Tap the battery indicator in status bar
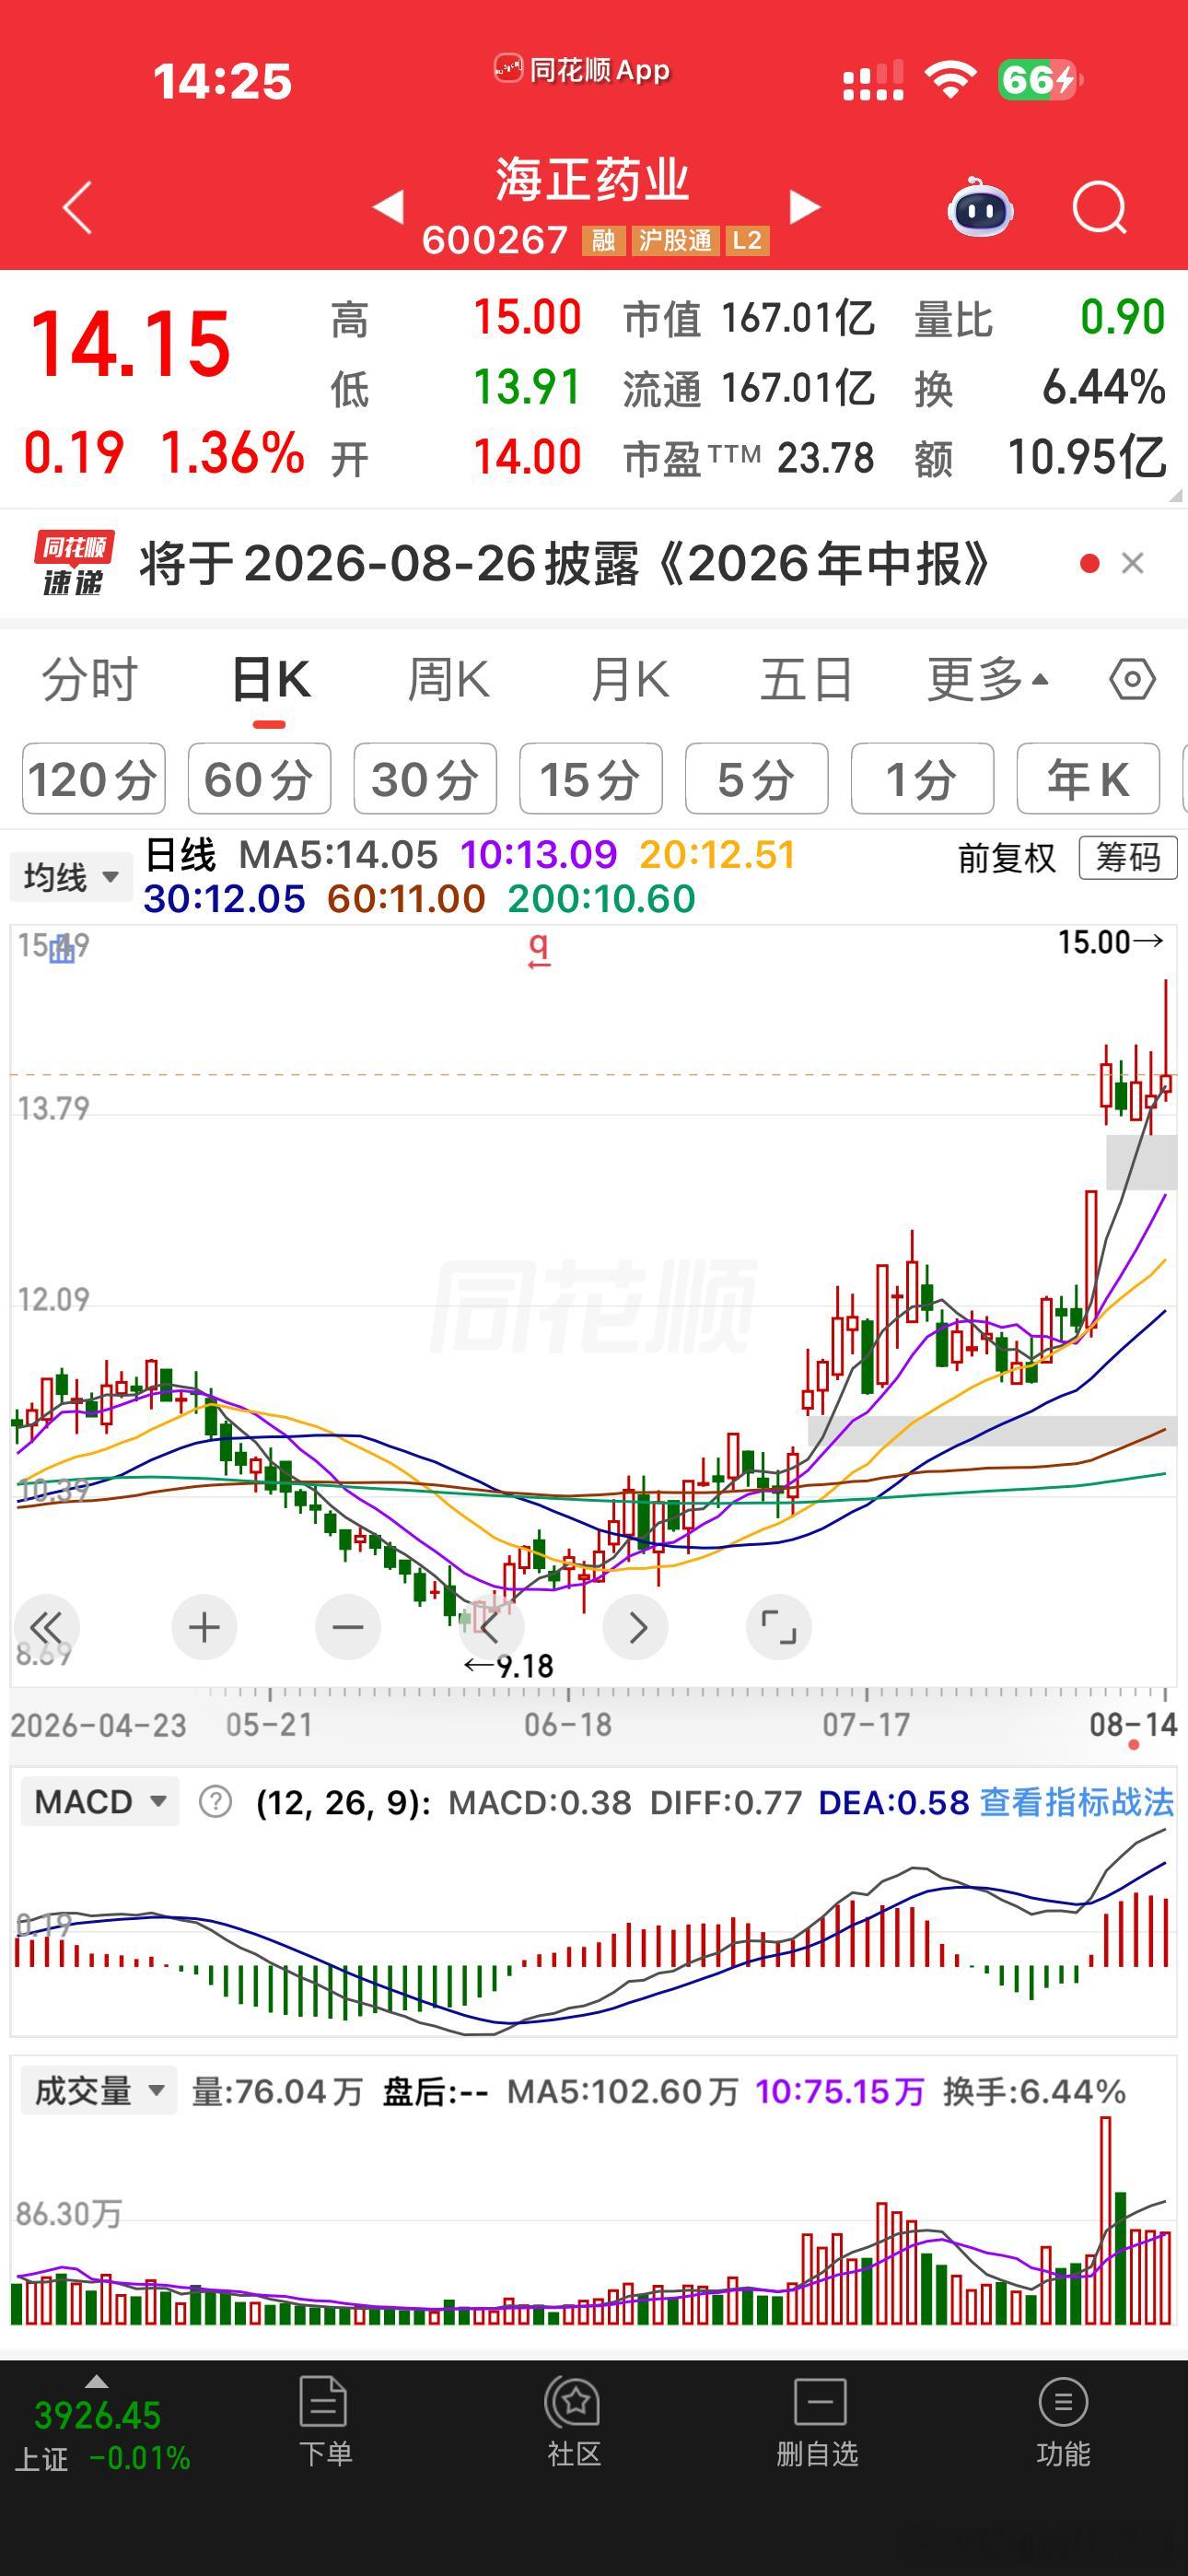1188x2576 pixels. tap(1040, 79)
